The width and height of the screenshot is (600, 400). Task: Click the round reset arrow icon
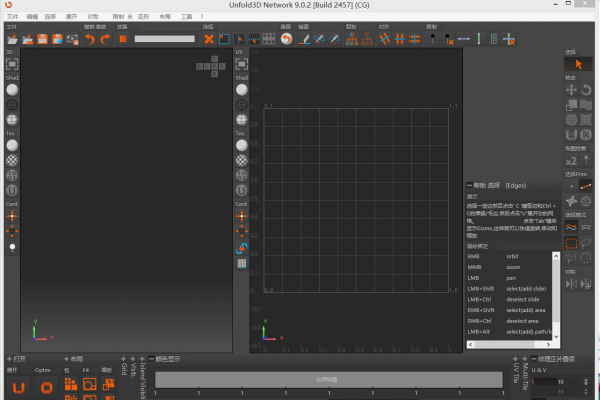(286, 39)
